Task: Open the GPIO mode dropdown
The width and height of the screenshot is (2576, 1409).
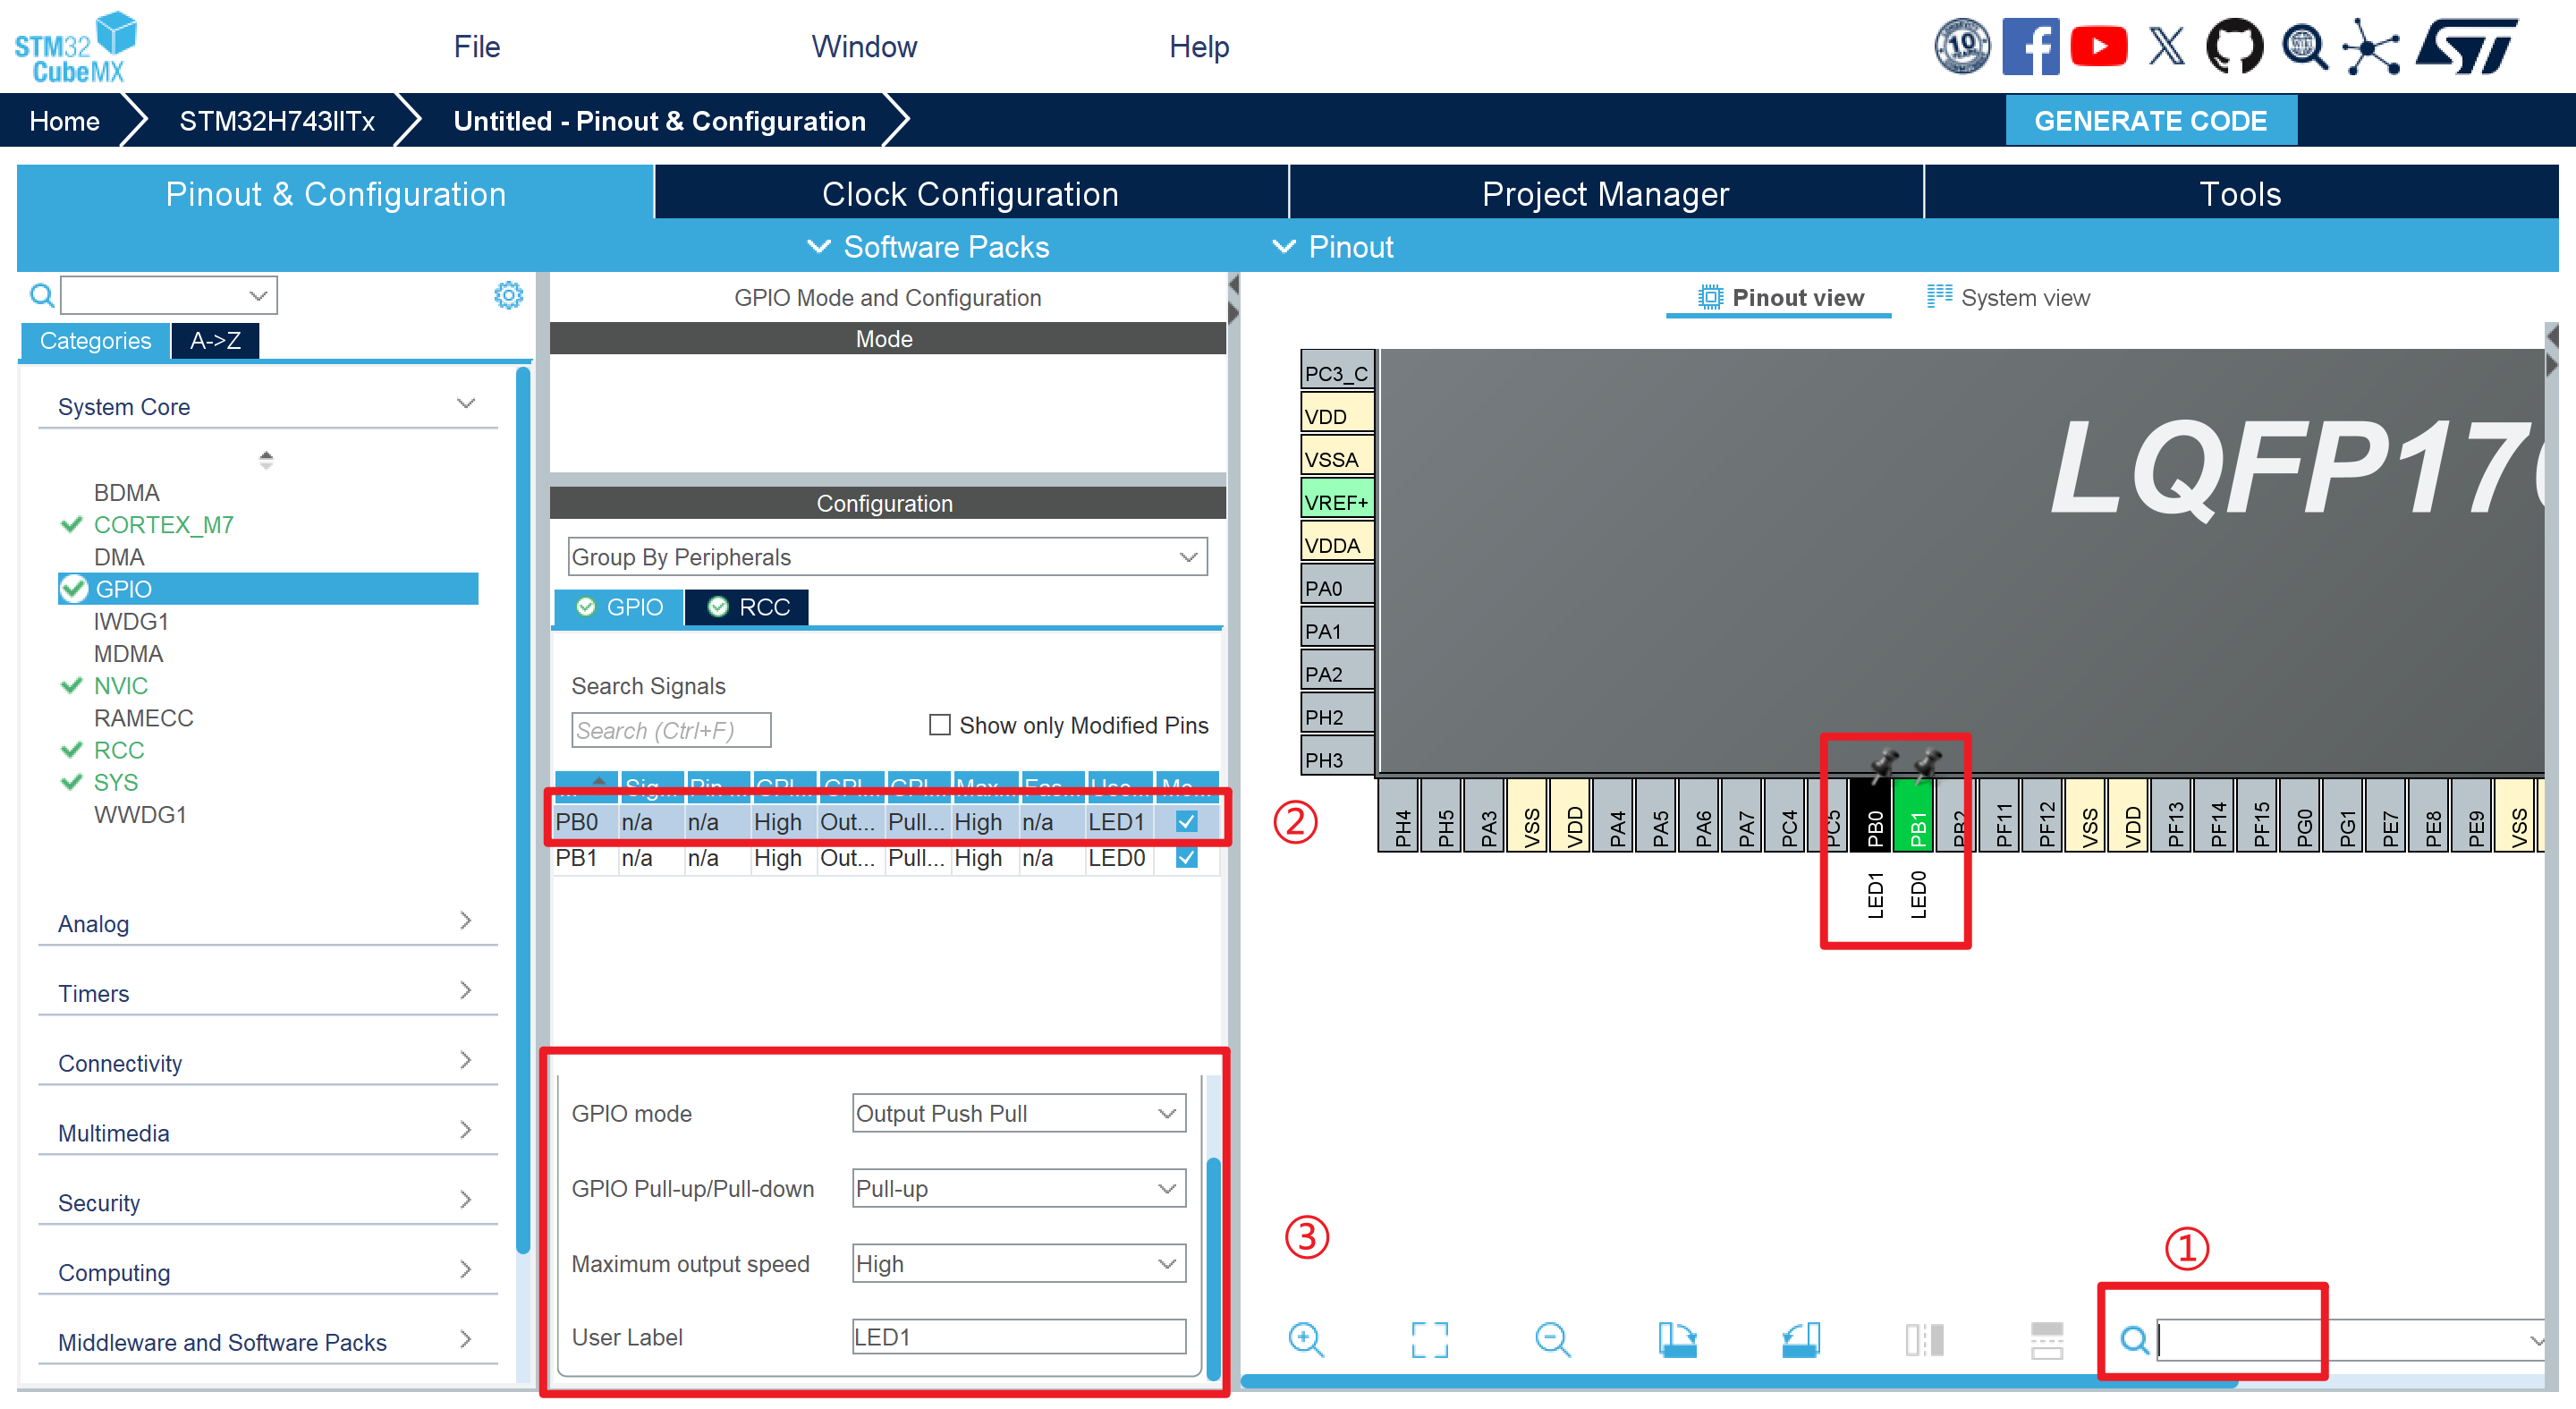Action: tap(1019, 1113)
